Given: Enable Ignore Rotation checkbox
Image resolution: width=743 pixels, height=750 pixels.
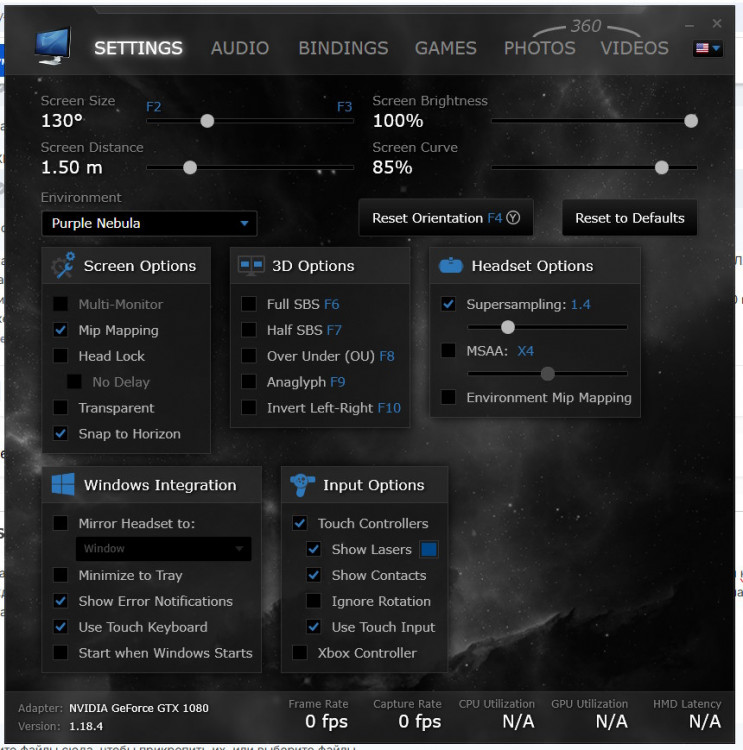Looking at the screenshot, I should (313, 601).
